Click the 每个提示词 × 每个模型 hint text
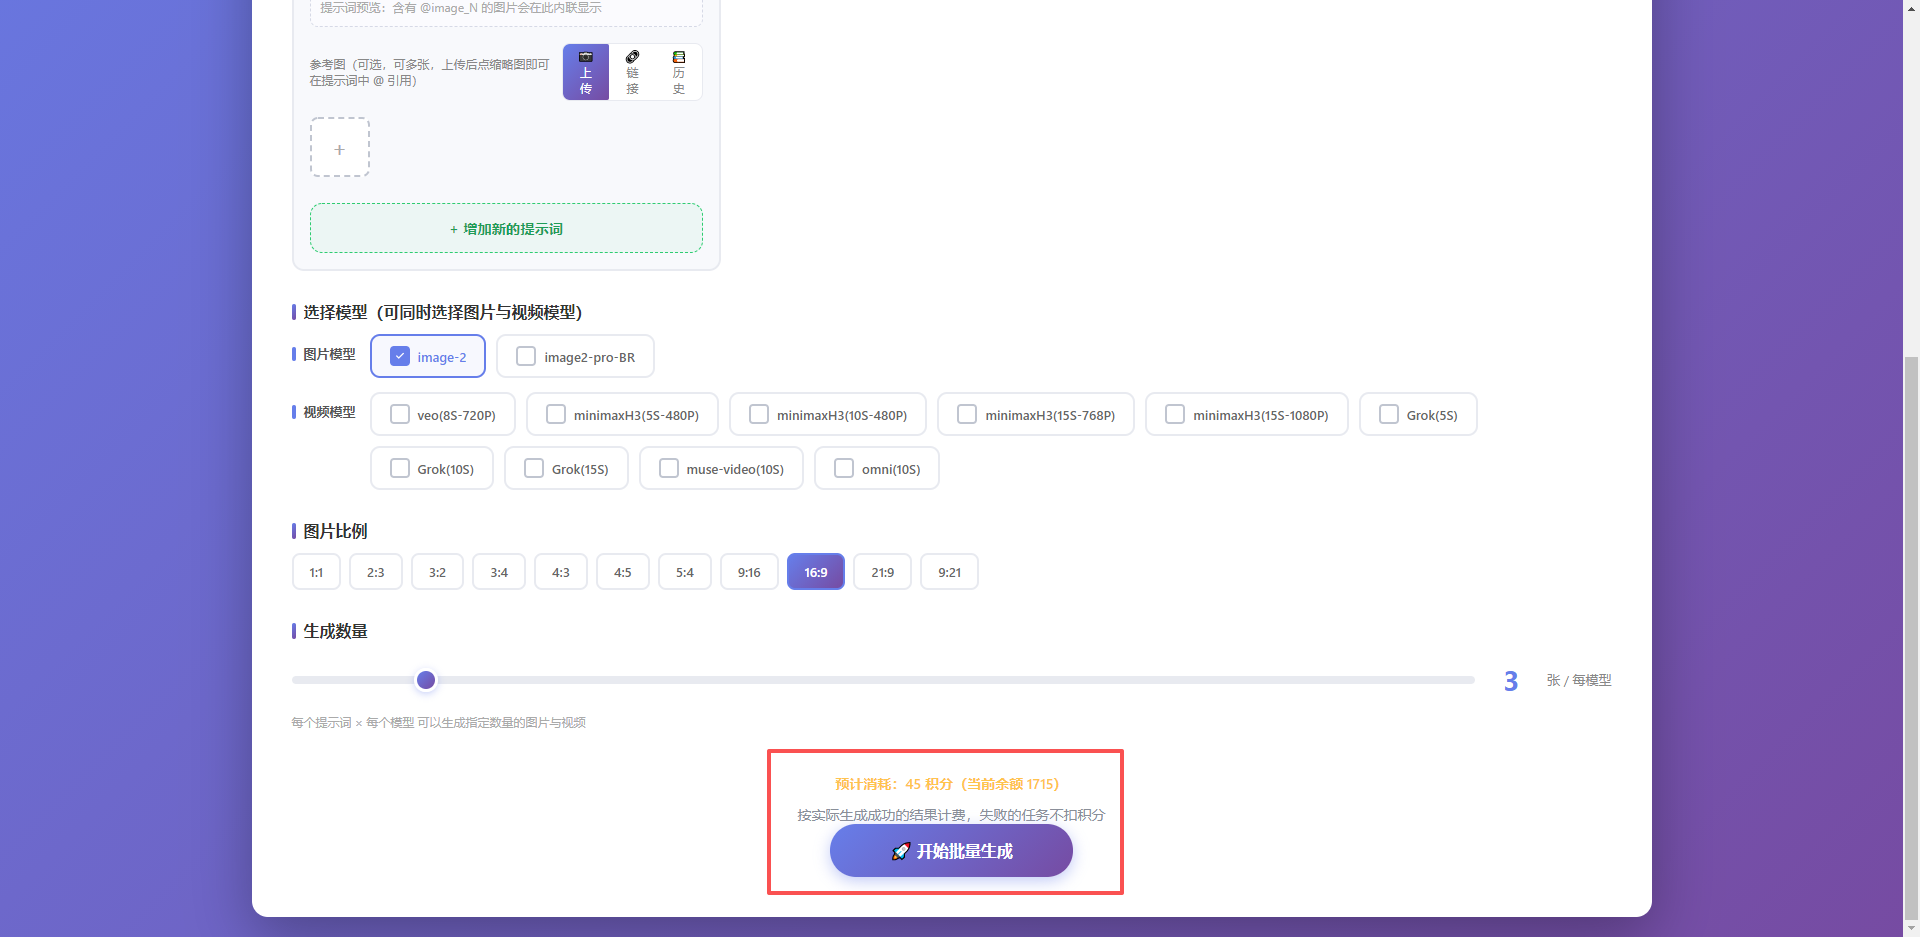The image size is (1920, 937). [x=438, y=722]
